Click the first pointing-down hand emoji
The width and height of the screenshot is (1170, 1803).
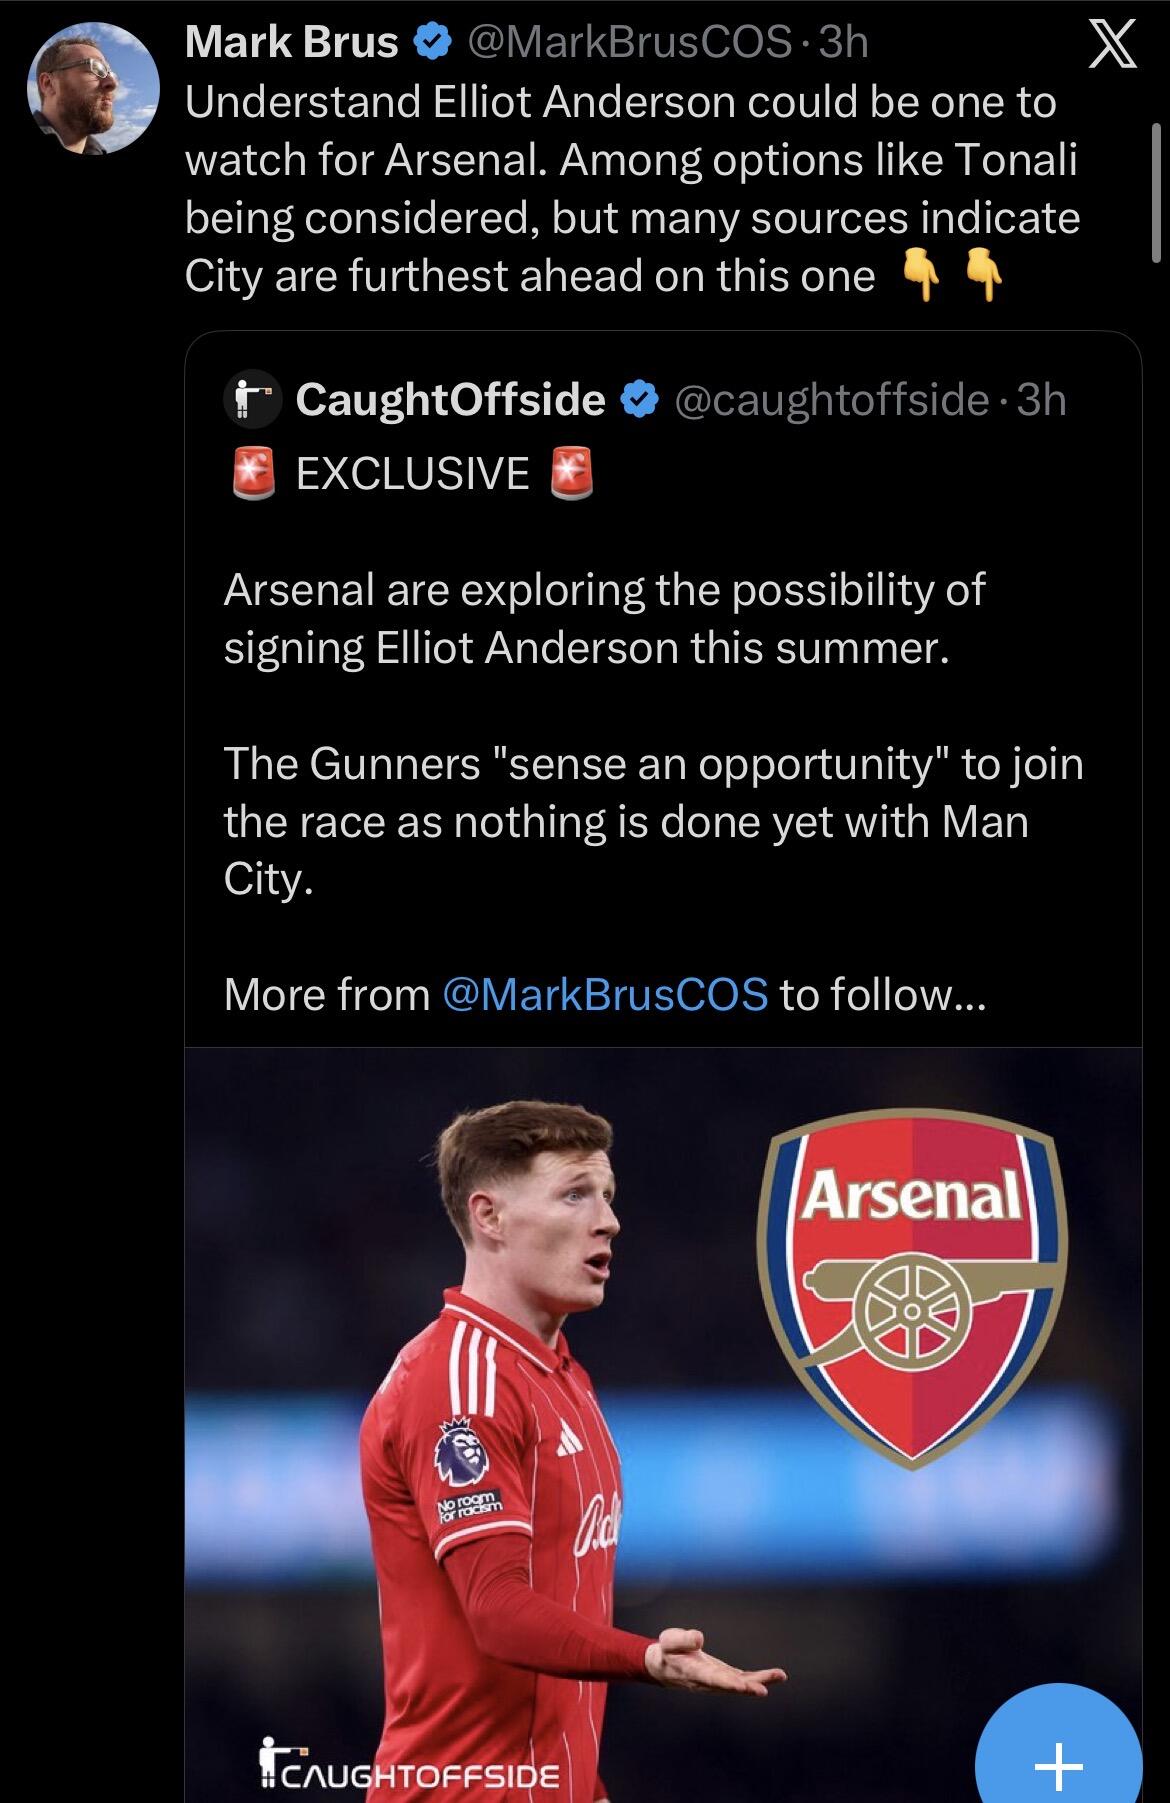pyautogui.click(x=921, y=276)
